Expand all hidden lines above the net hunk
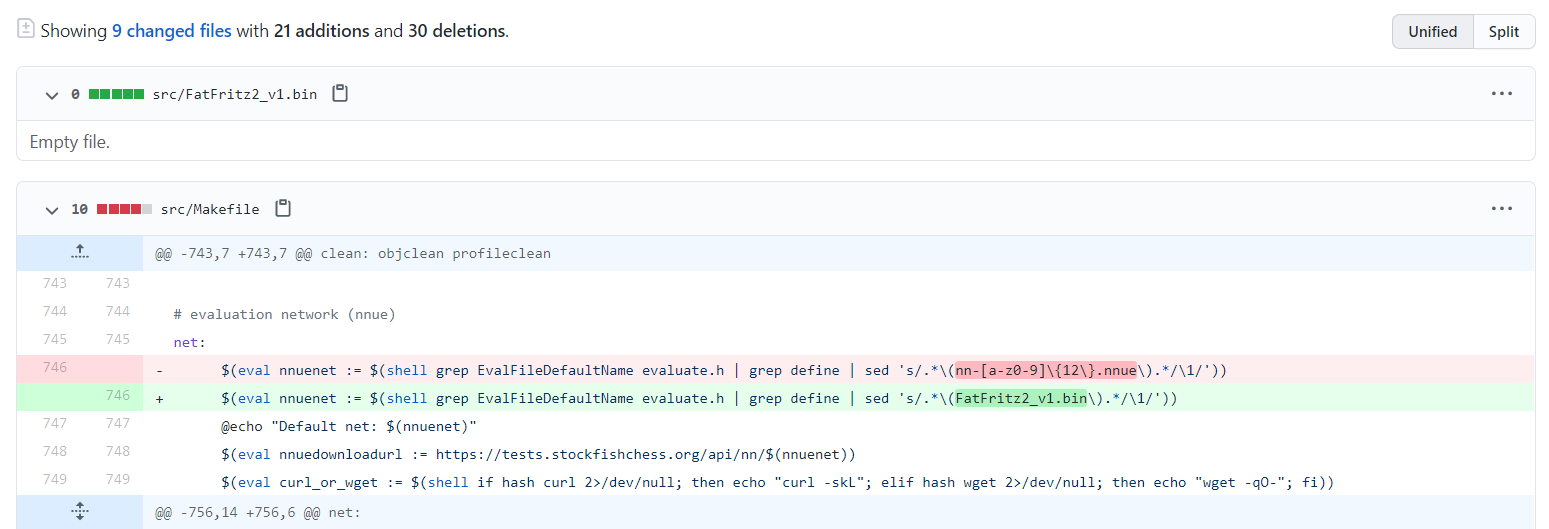Viewport: 1549px width, 529px height. coord(80,512)
